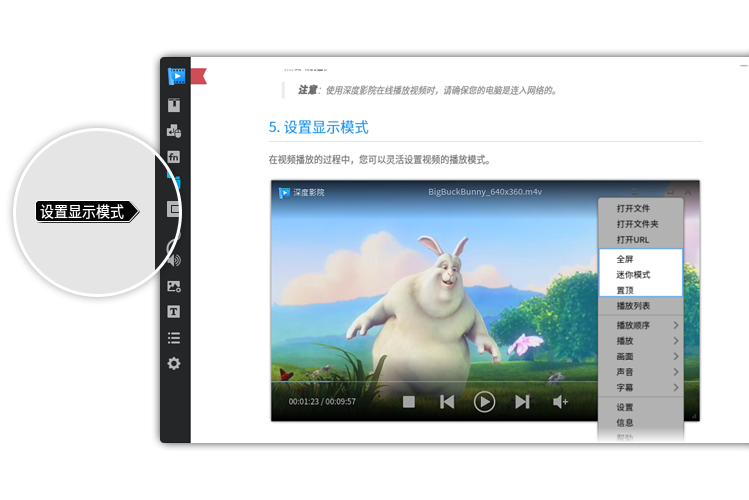Open the keyboard and mouse section icon
Viewport: 749px width, 500px height.
174,131
